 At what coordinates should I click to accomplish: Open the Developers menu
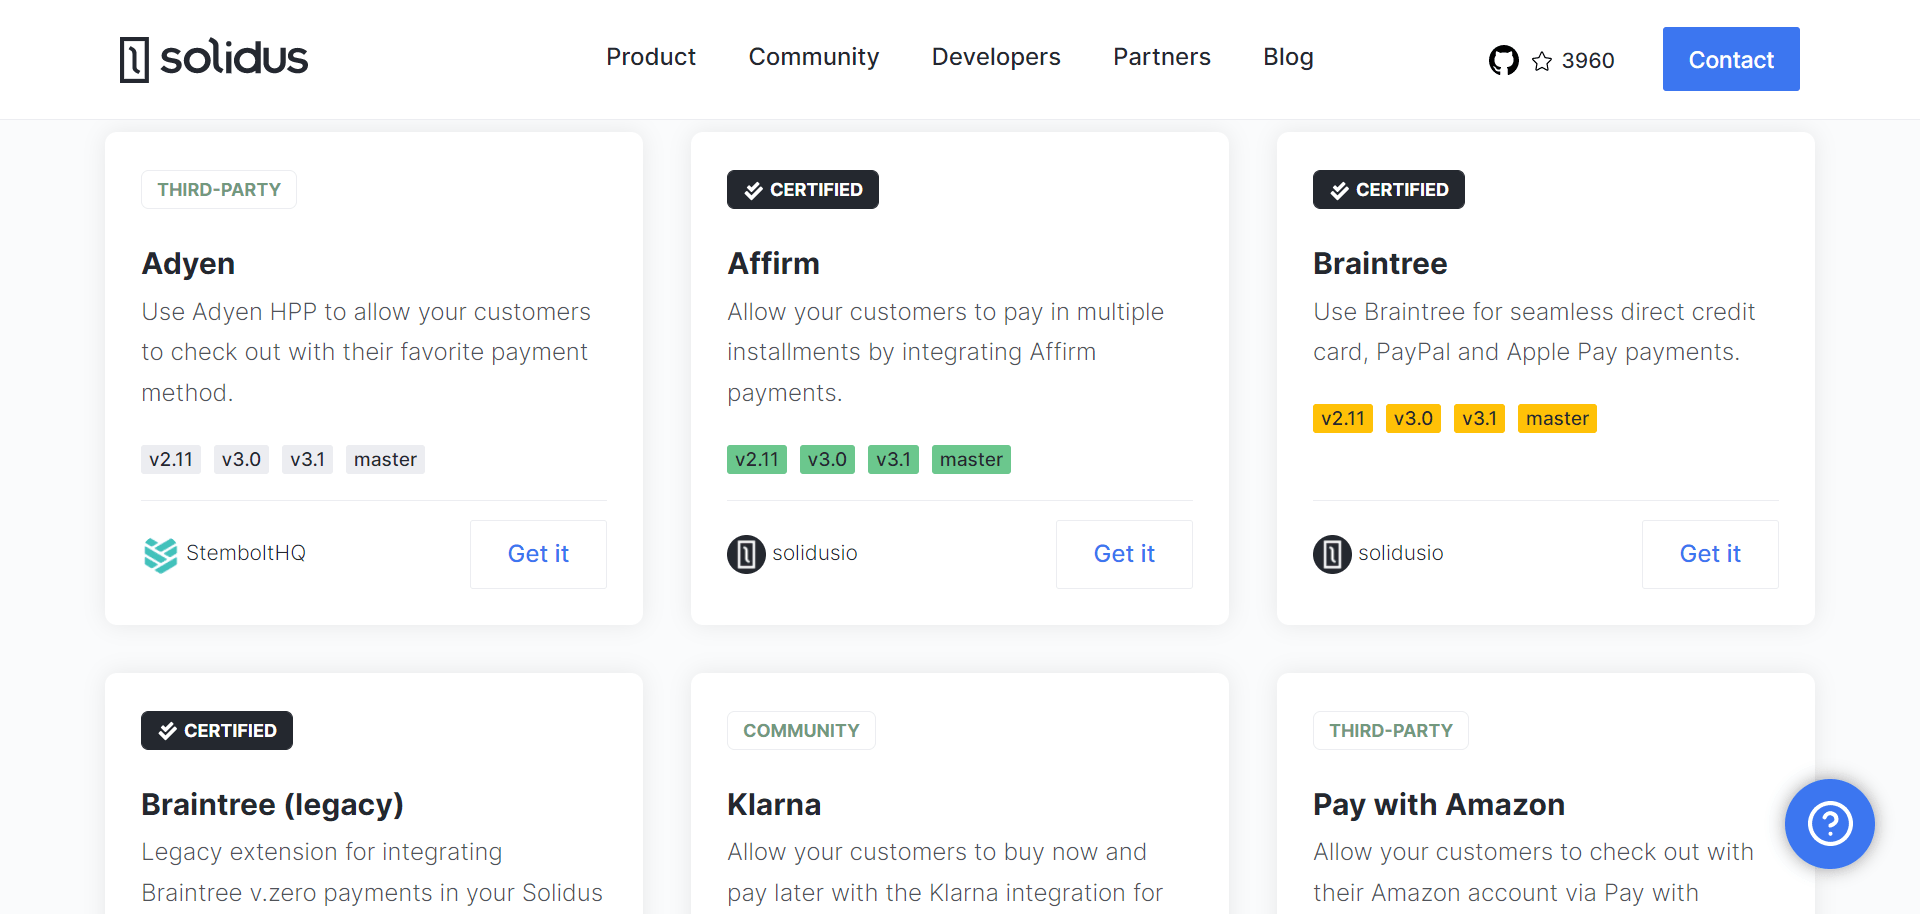996,58
